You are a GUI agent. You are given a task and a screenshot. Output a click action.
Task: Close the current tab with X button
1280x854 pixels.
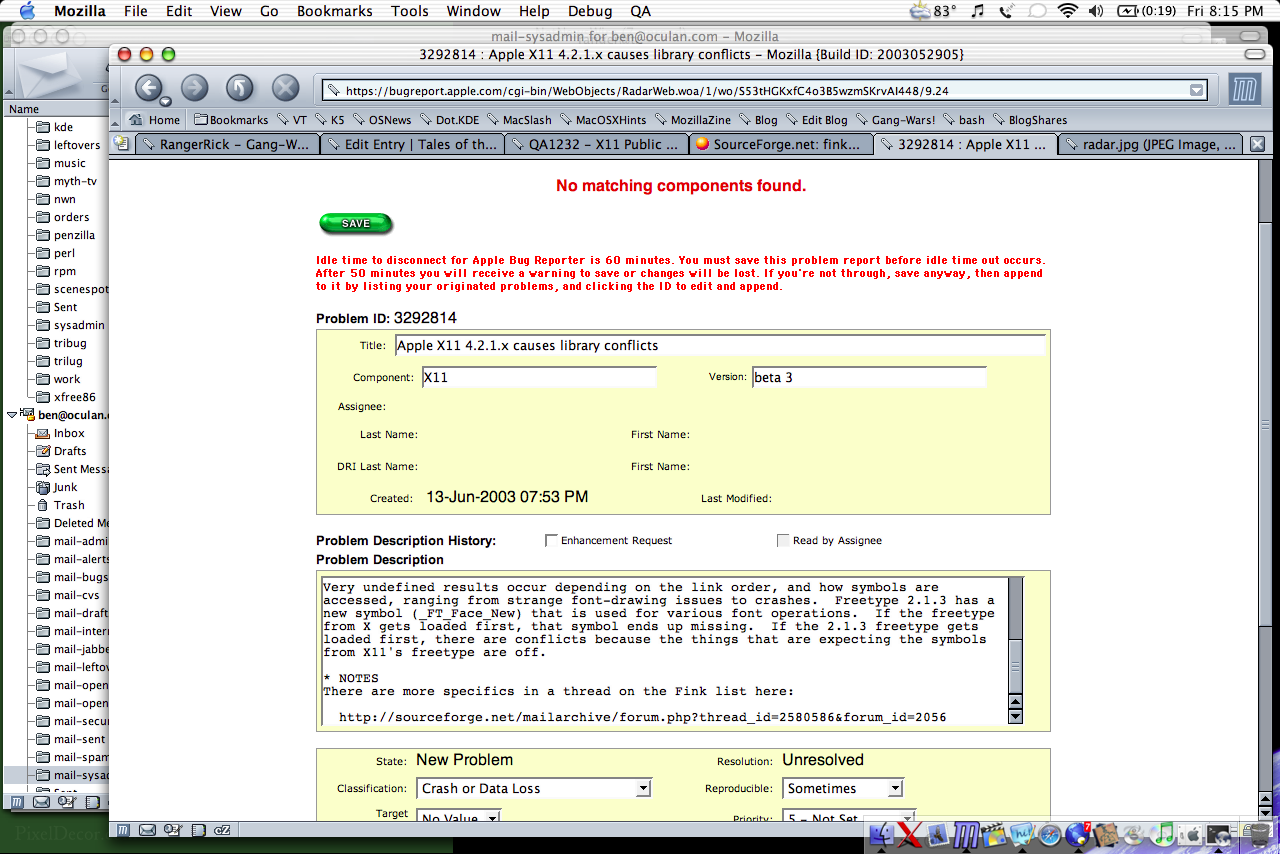point(1257,144)
